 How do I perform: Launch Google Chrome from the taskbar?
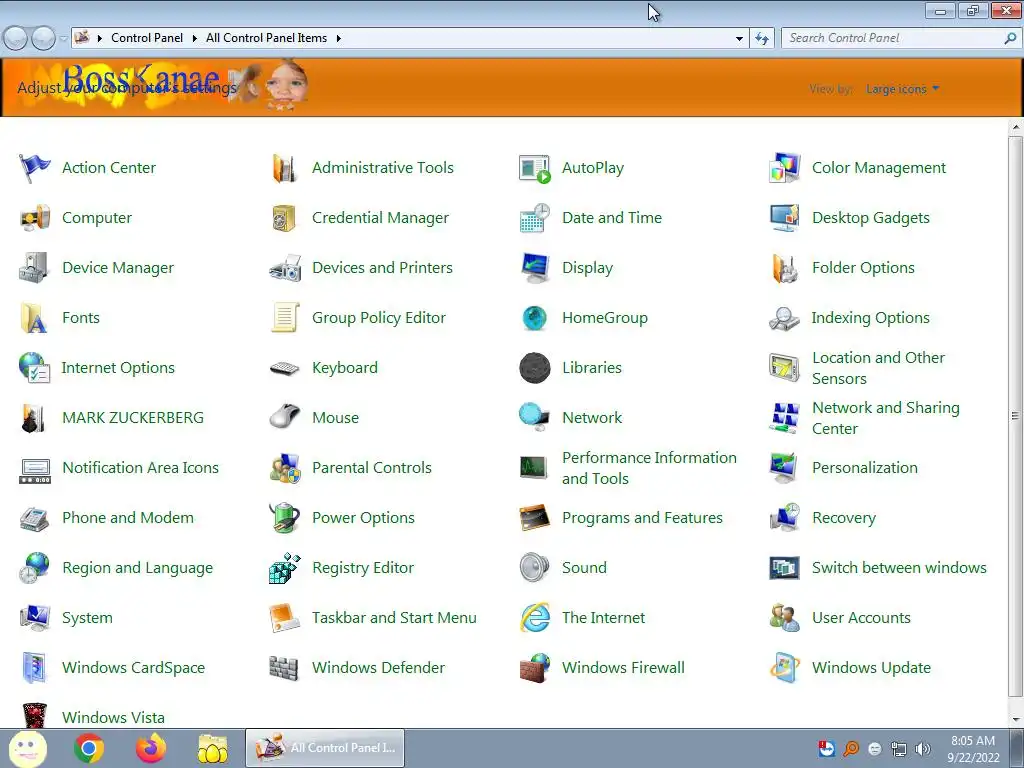coord(89,748)
